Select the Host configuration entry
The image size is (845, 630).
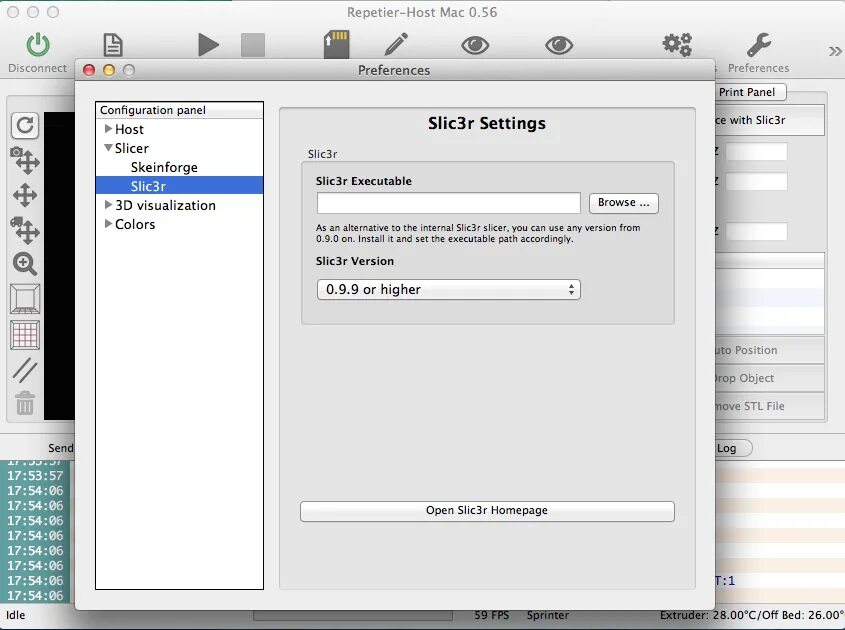pyautogui.click(x=129, y=129)
